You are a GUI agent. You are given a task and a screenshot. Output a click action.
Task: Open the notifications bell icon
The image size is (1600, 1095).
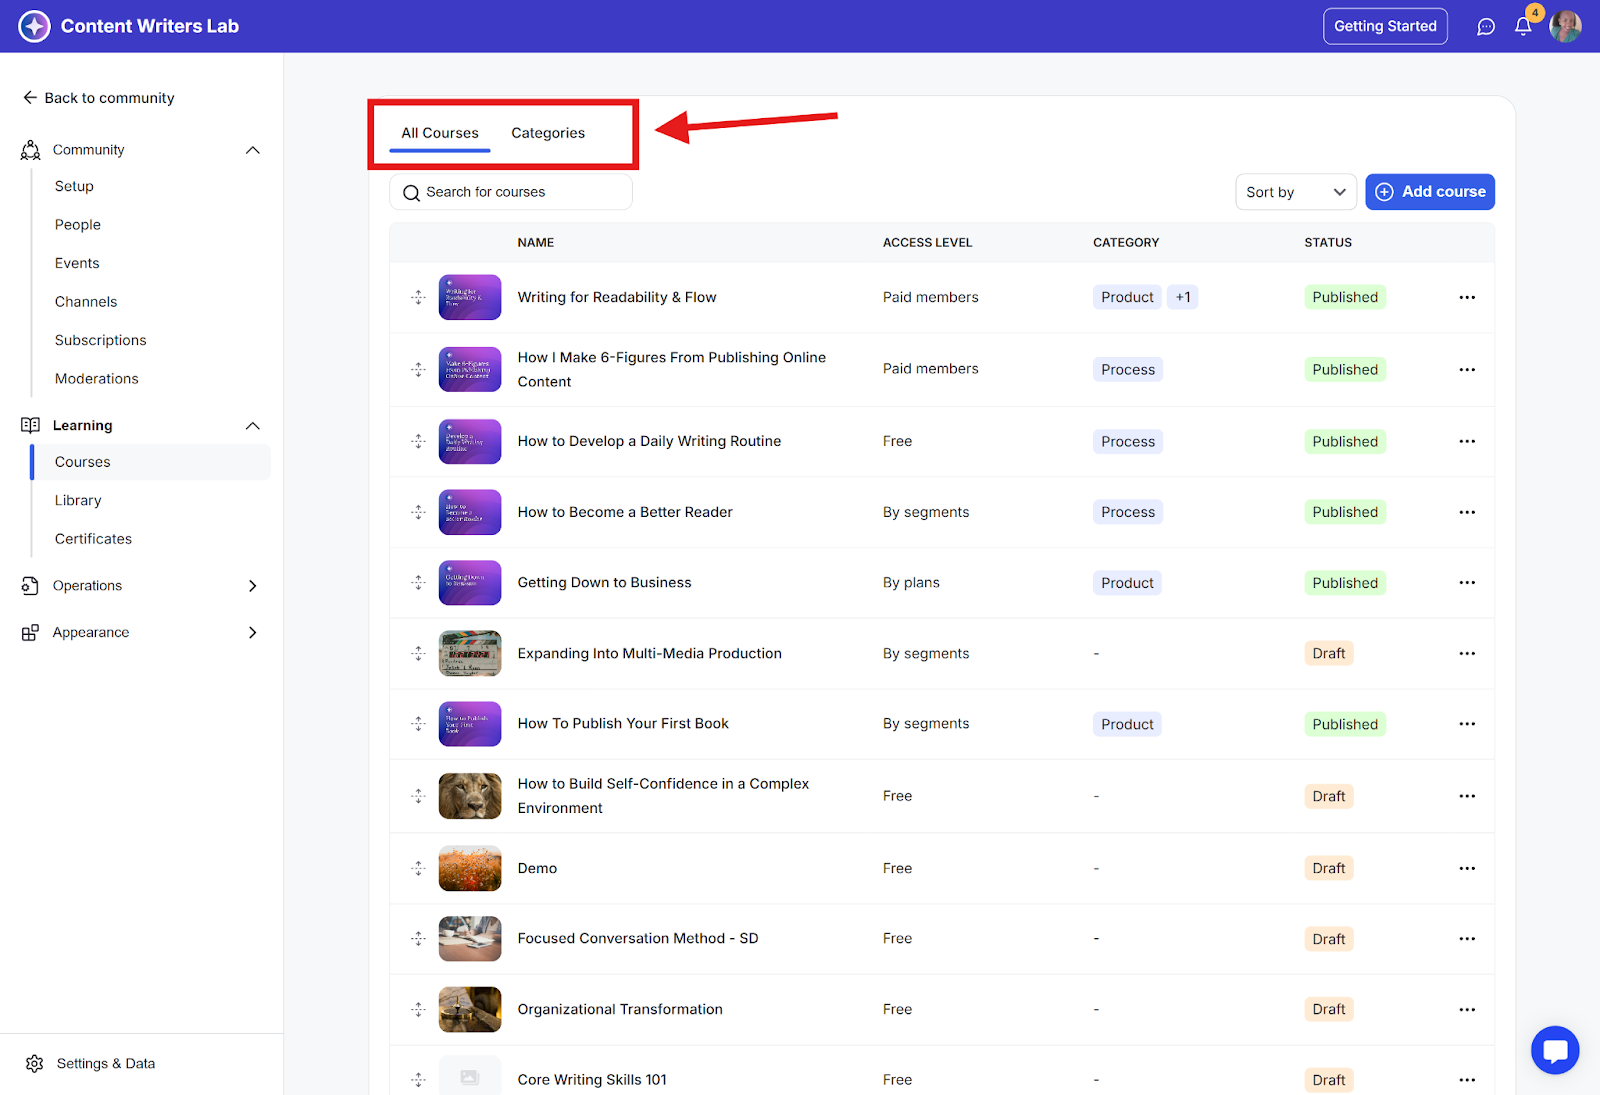click(x=1522, y=27)
